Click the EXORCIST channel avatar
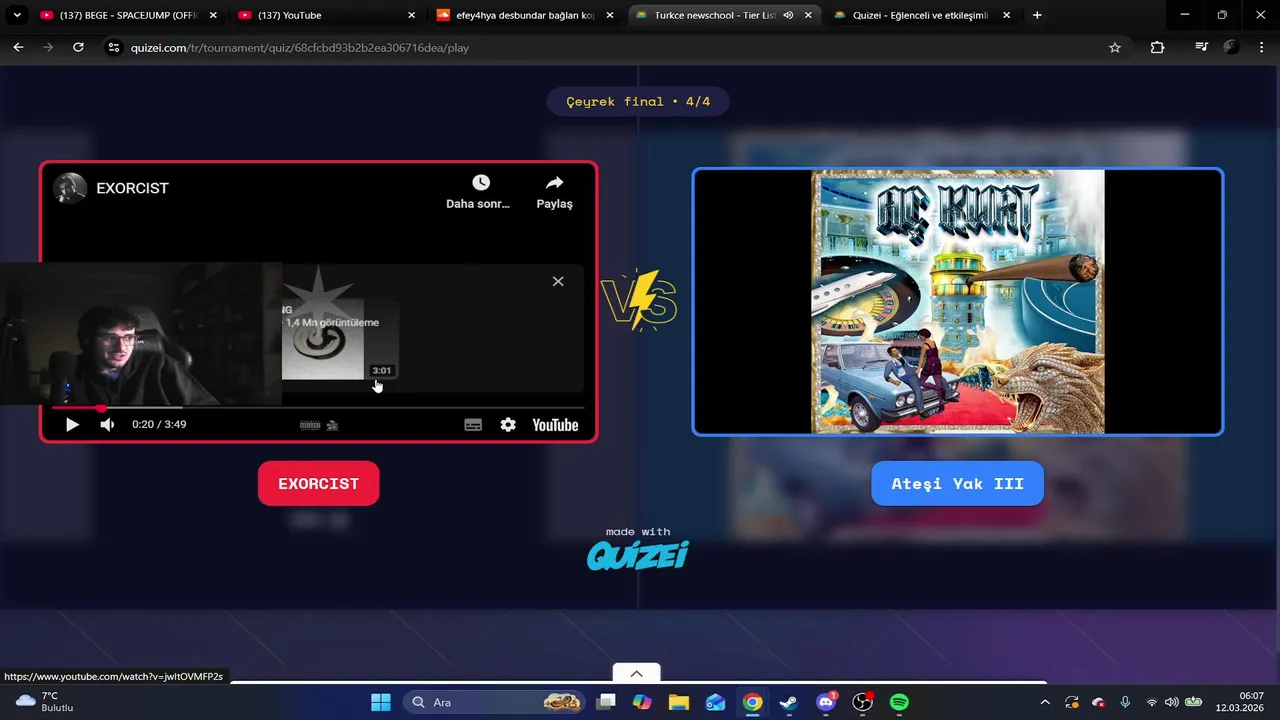 (x=70, y=188)
